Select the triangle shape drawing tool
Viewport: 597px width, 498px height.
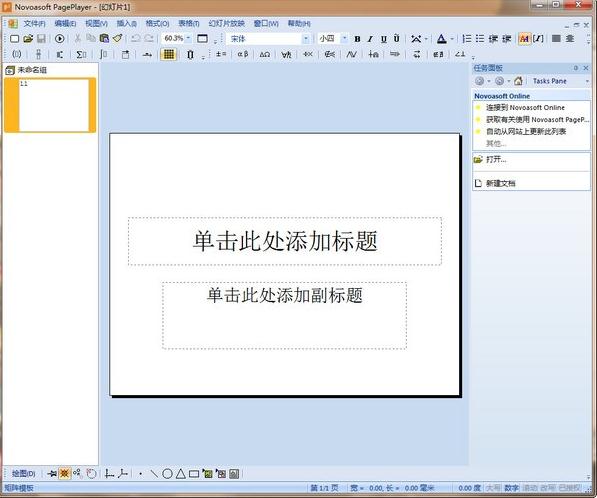181,474
